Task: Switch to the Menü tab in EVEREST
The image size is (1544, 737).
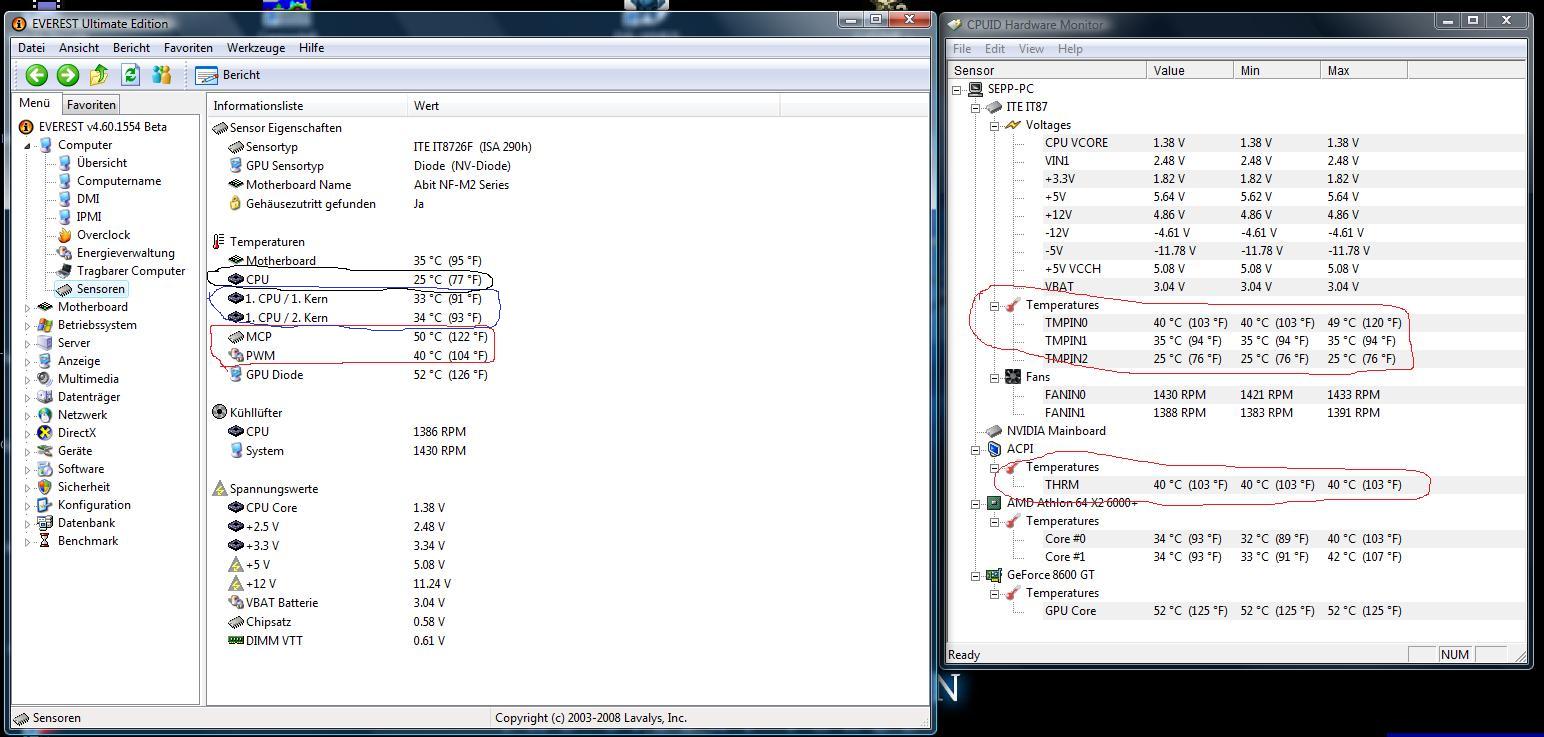Action: 35,104
